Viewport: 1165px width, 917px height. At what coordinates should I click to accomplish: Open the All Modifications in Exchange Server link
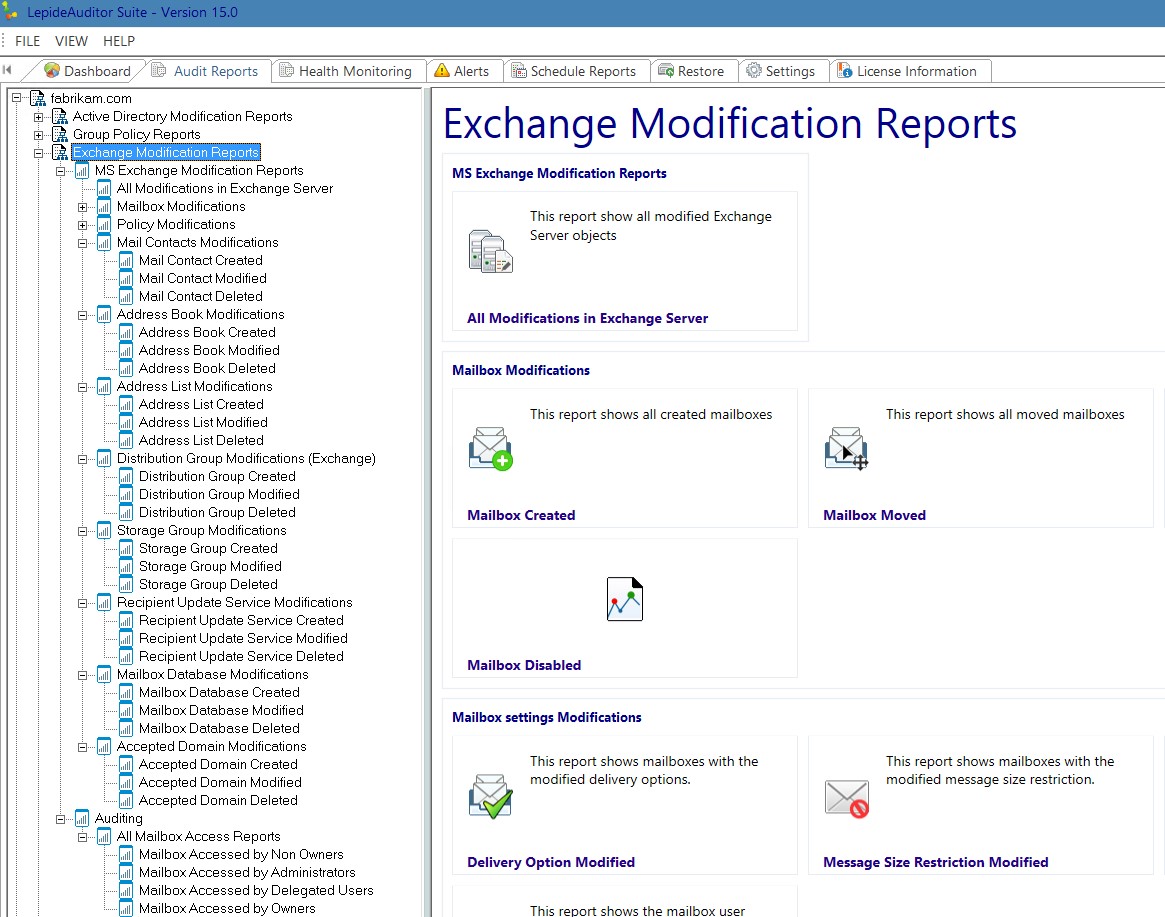coord(587,318)
